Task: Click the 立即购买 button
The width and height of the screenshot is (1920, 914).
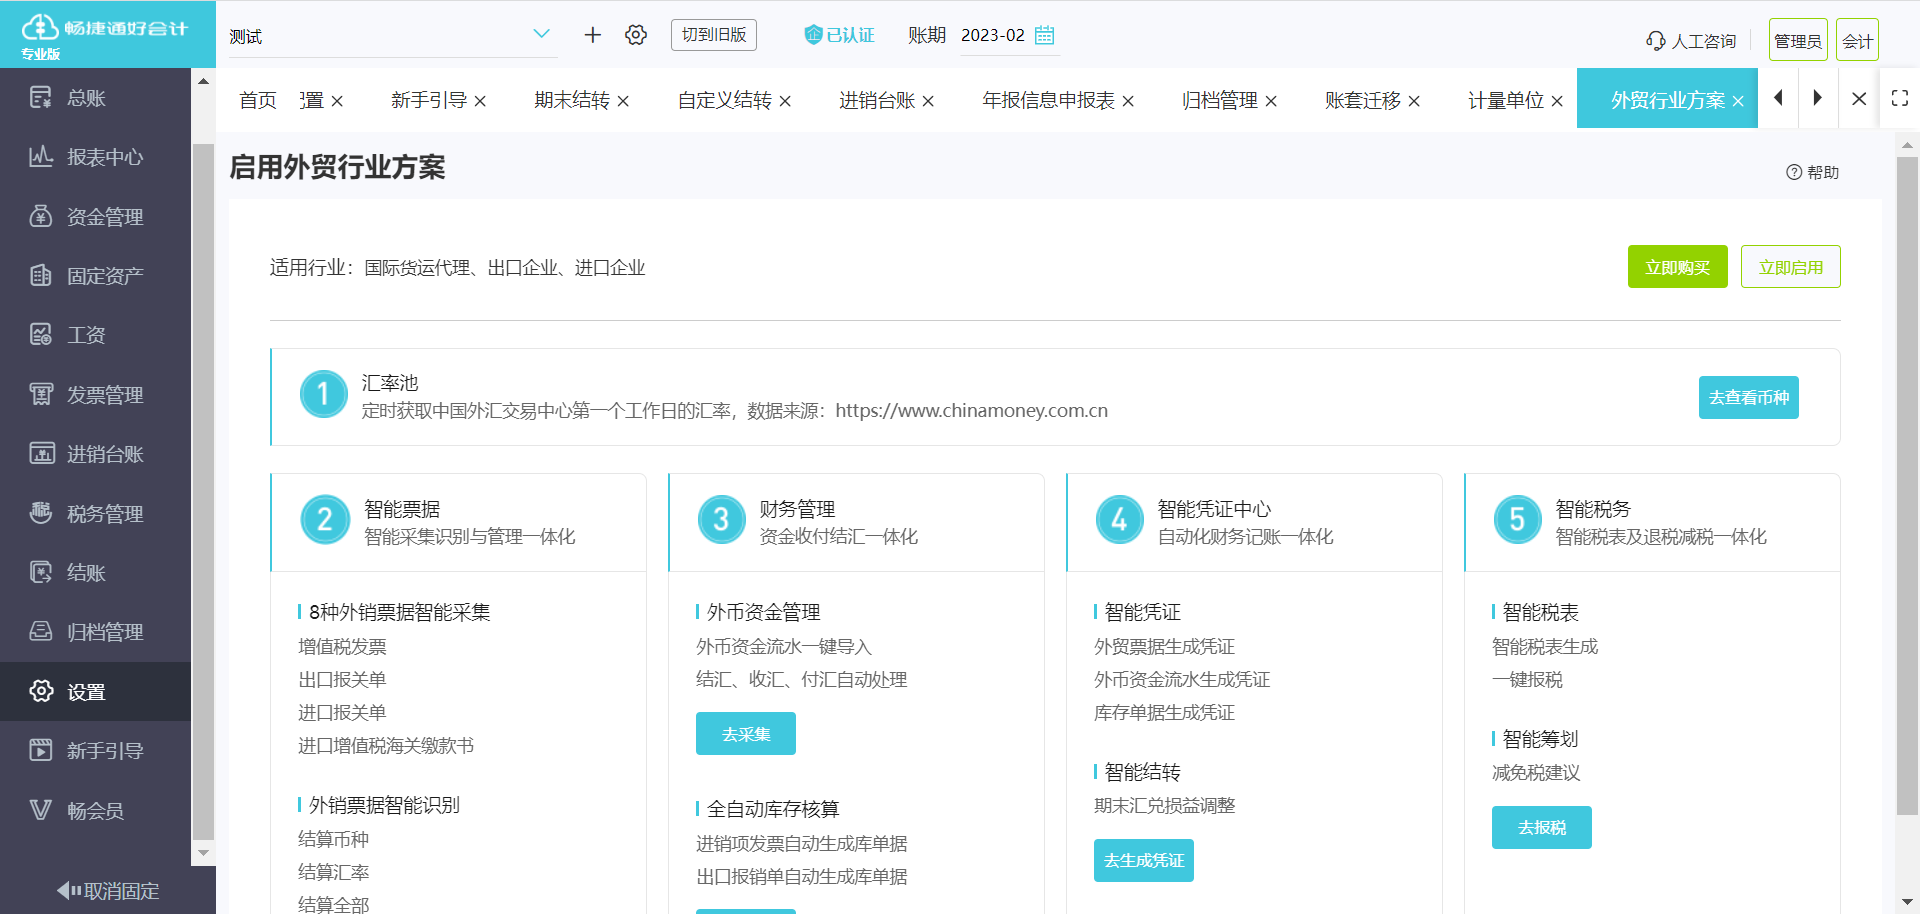Action: pos(1678,267)
